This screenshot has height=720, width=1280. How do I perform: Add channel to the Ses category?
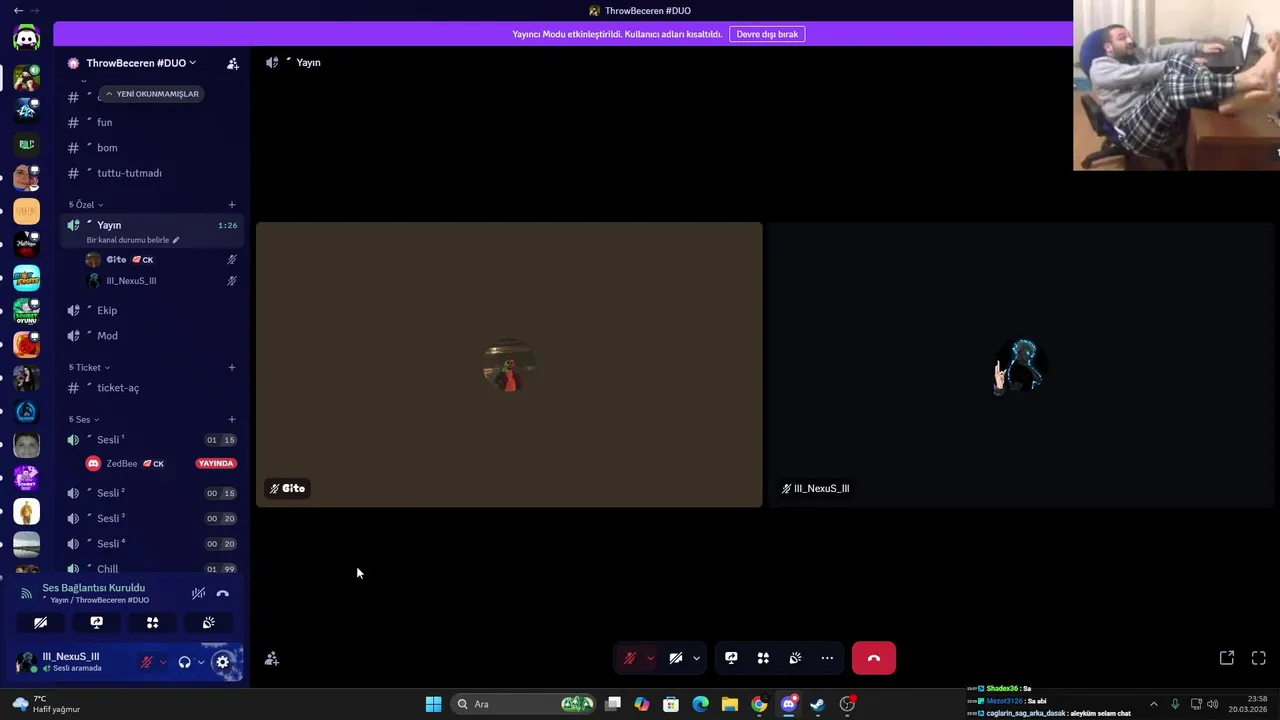pyautogui.click(x=232, y=420)
